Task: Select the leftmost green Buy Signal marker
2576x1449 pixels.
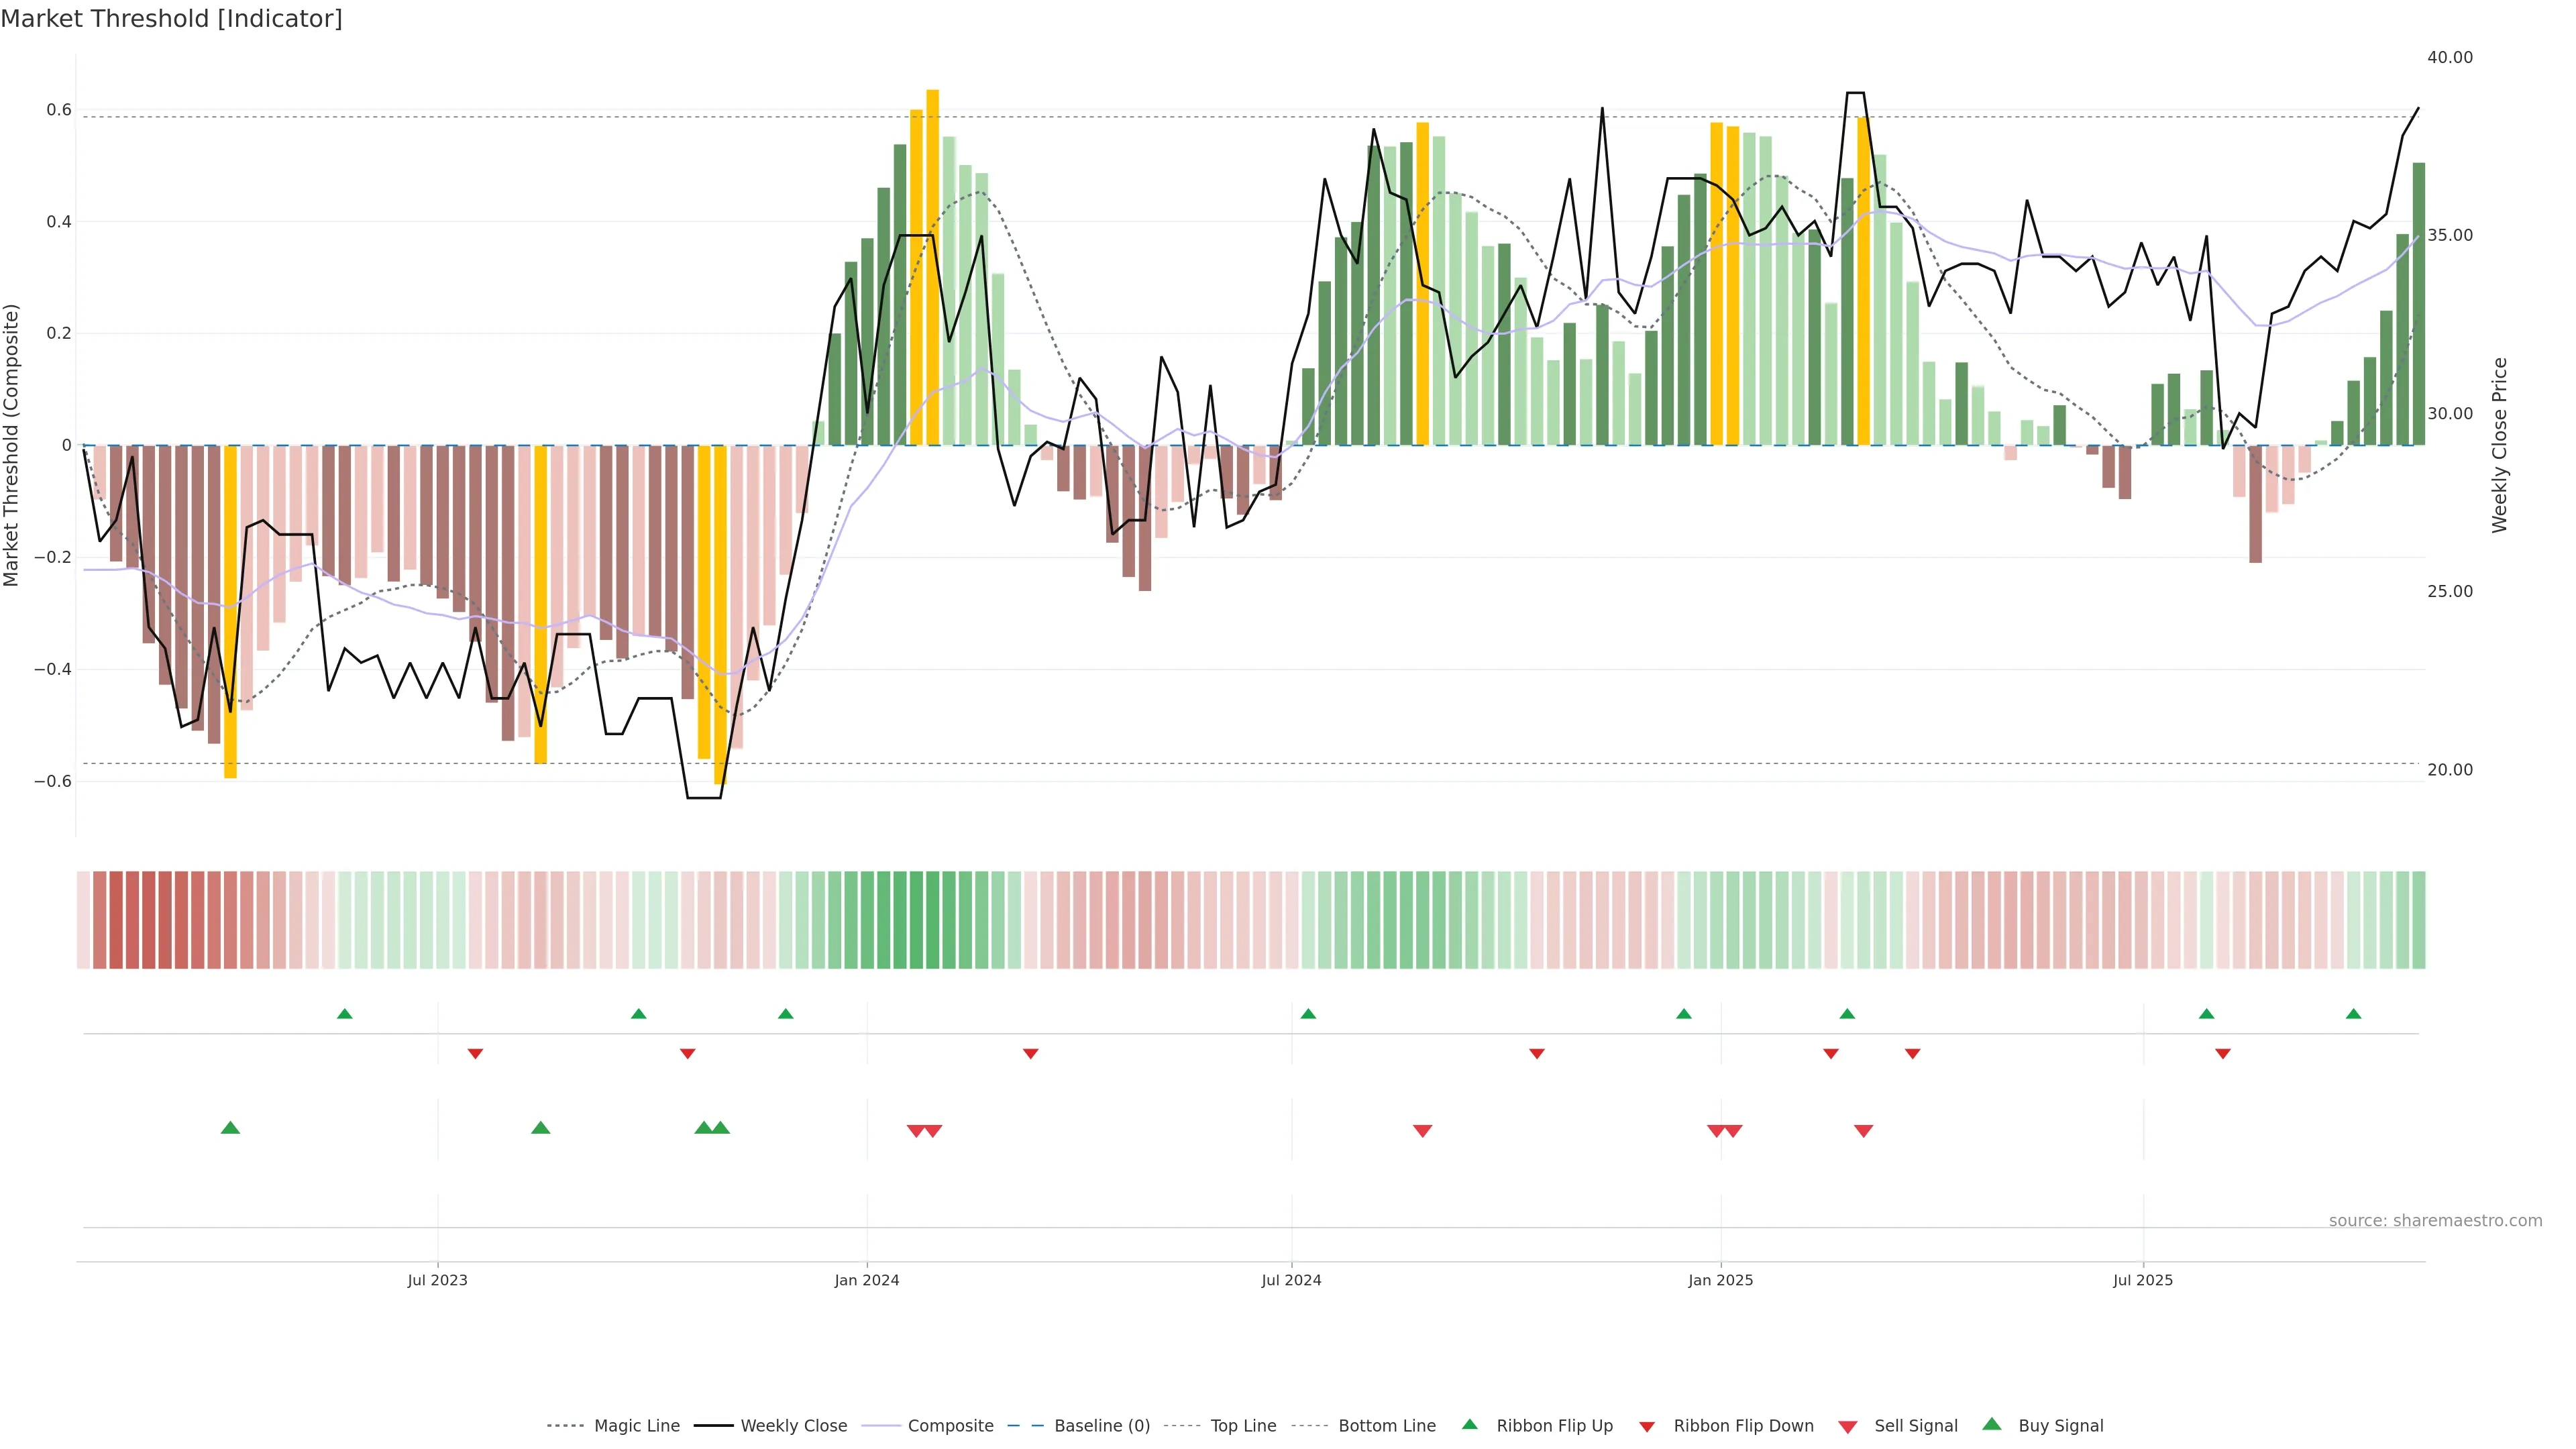Action: click(230, 1128)
